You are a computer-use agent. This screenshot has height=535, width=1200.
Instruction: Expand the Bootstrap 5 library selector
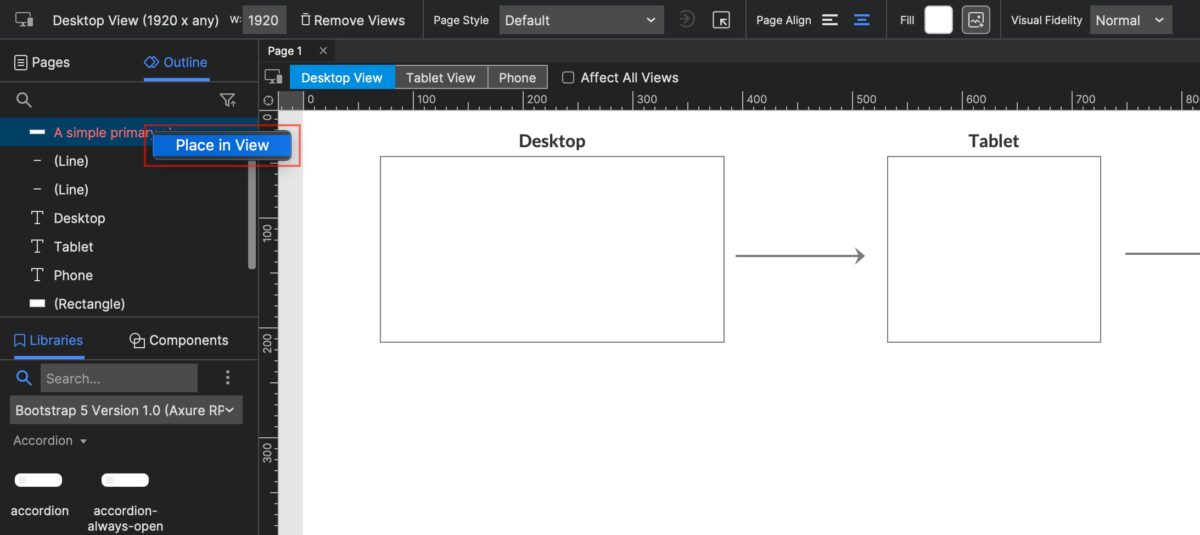pos(127,410)
